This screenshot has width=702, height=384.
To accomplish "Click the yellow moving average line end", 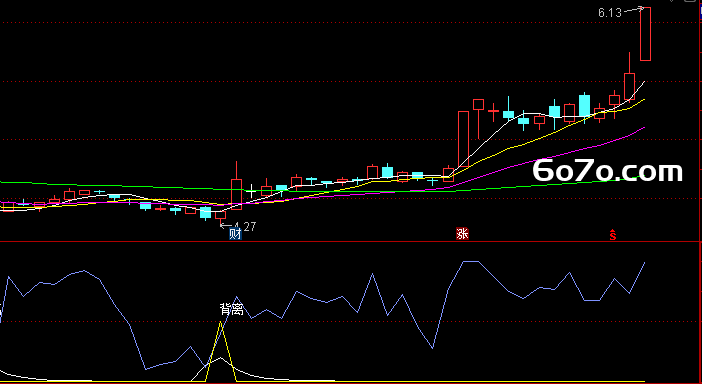I will tap(643, 100).
